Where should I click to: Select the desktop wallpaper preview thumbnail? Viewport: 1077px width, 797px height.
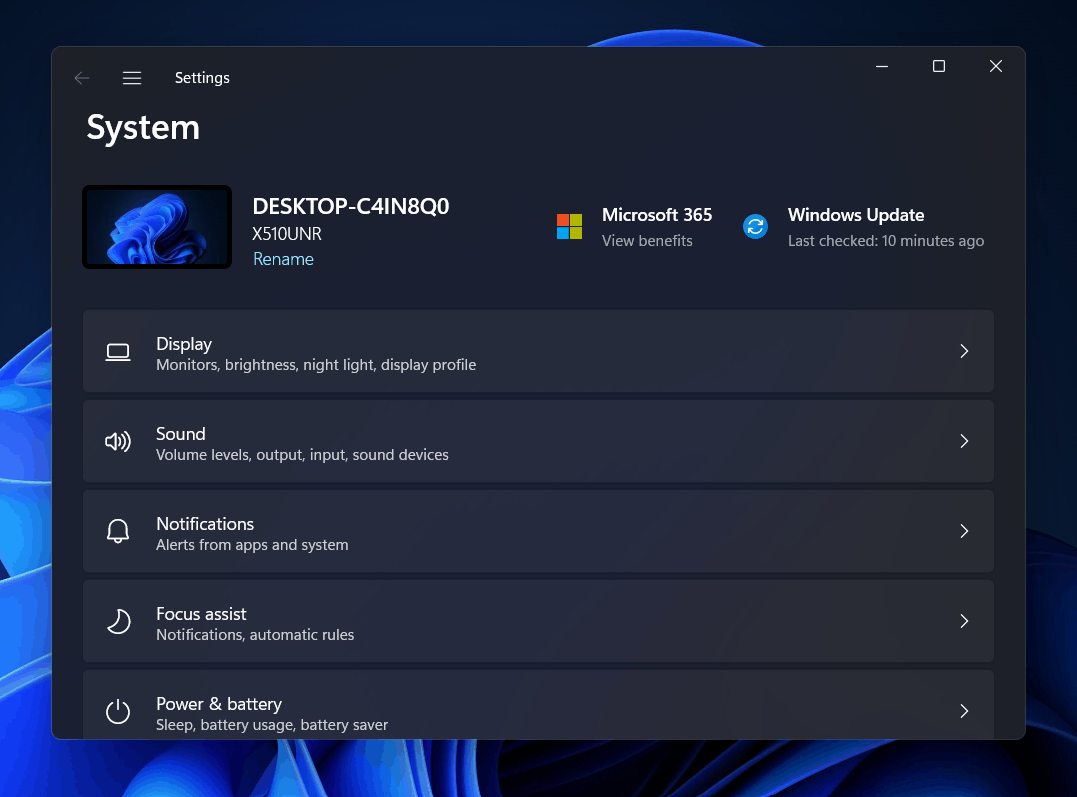[x=157, y=227]
